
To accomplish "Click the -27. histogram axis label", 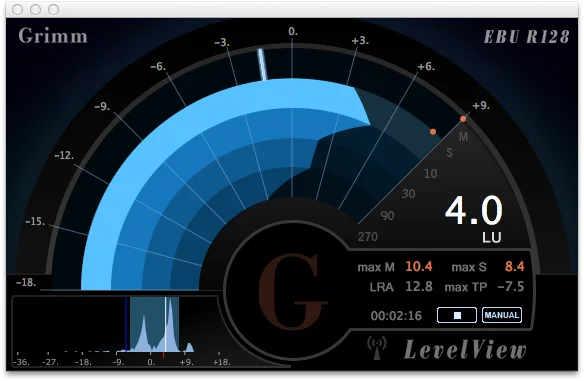I will point(50,362).
